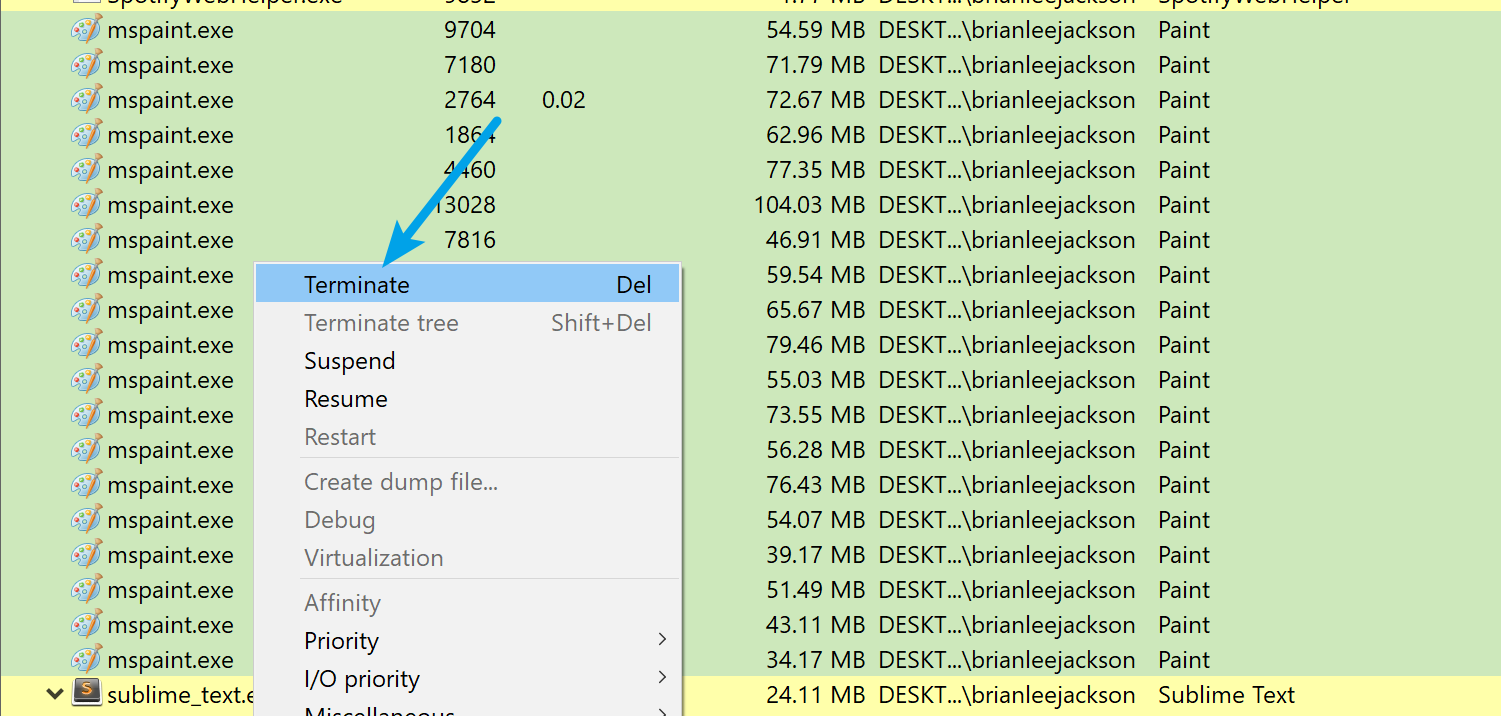Click the user name in the 46.91 MB row

(1006, 240)
